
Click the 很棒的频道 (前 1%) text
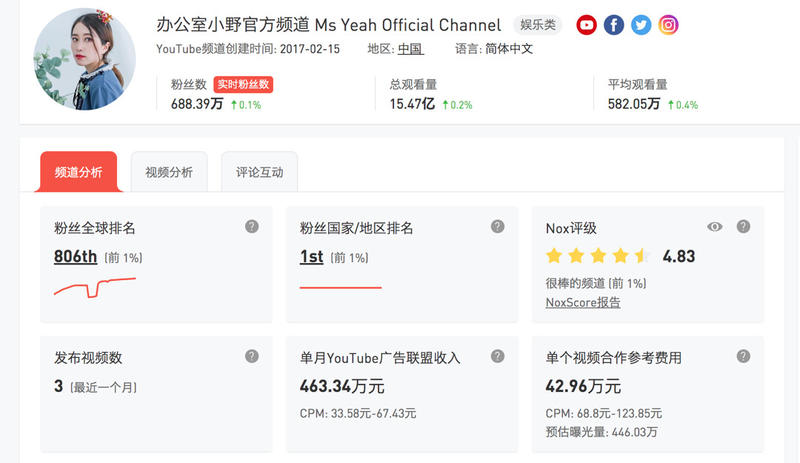click(596, 283)
